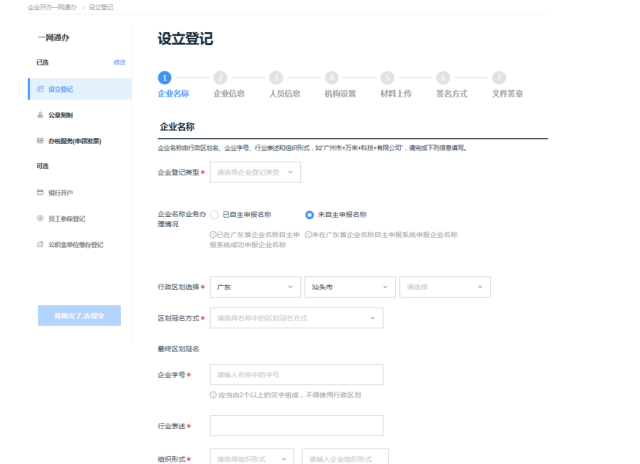Image resolution: width=640 pixels, height=464 pixels.
Task: Click the step 4 circle icon
Action: click(332, 78)
